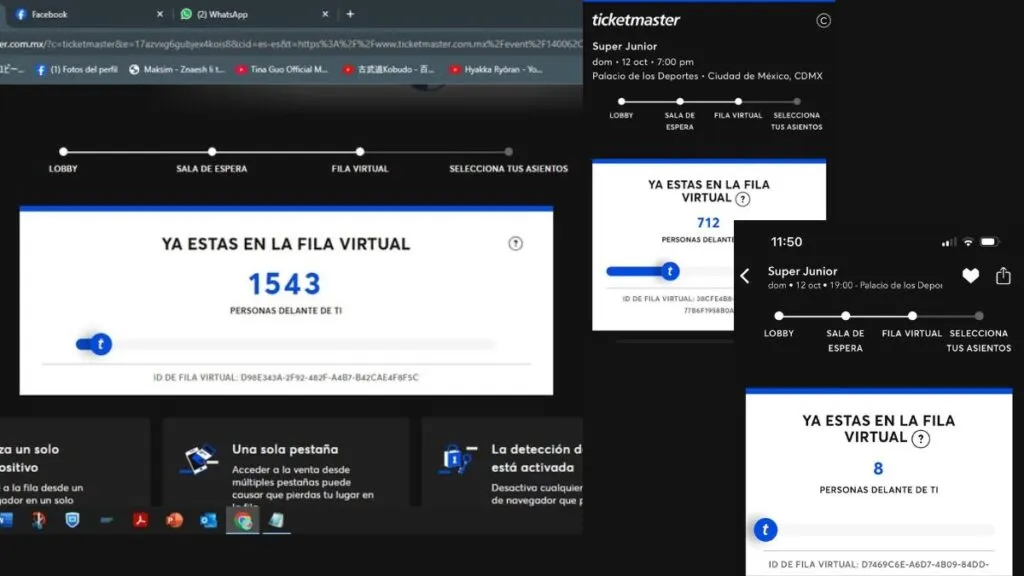Tap the 't' progress handle on phone card
This screenshot has width=1024, height=576.
[765, 530]
